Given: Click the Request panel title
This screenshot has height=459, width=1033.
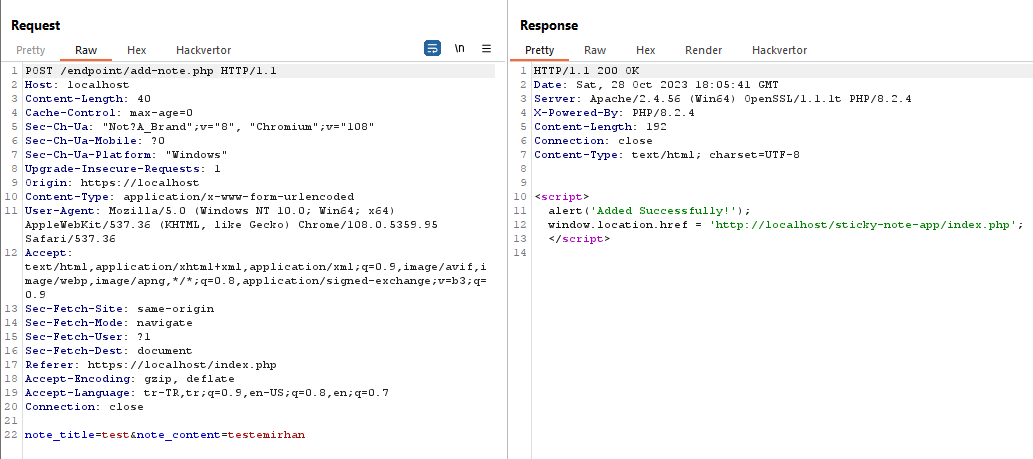Looking at the screenshot, I should [x=36, y=26].
